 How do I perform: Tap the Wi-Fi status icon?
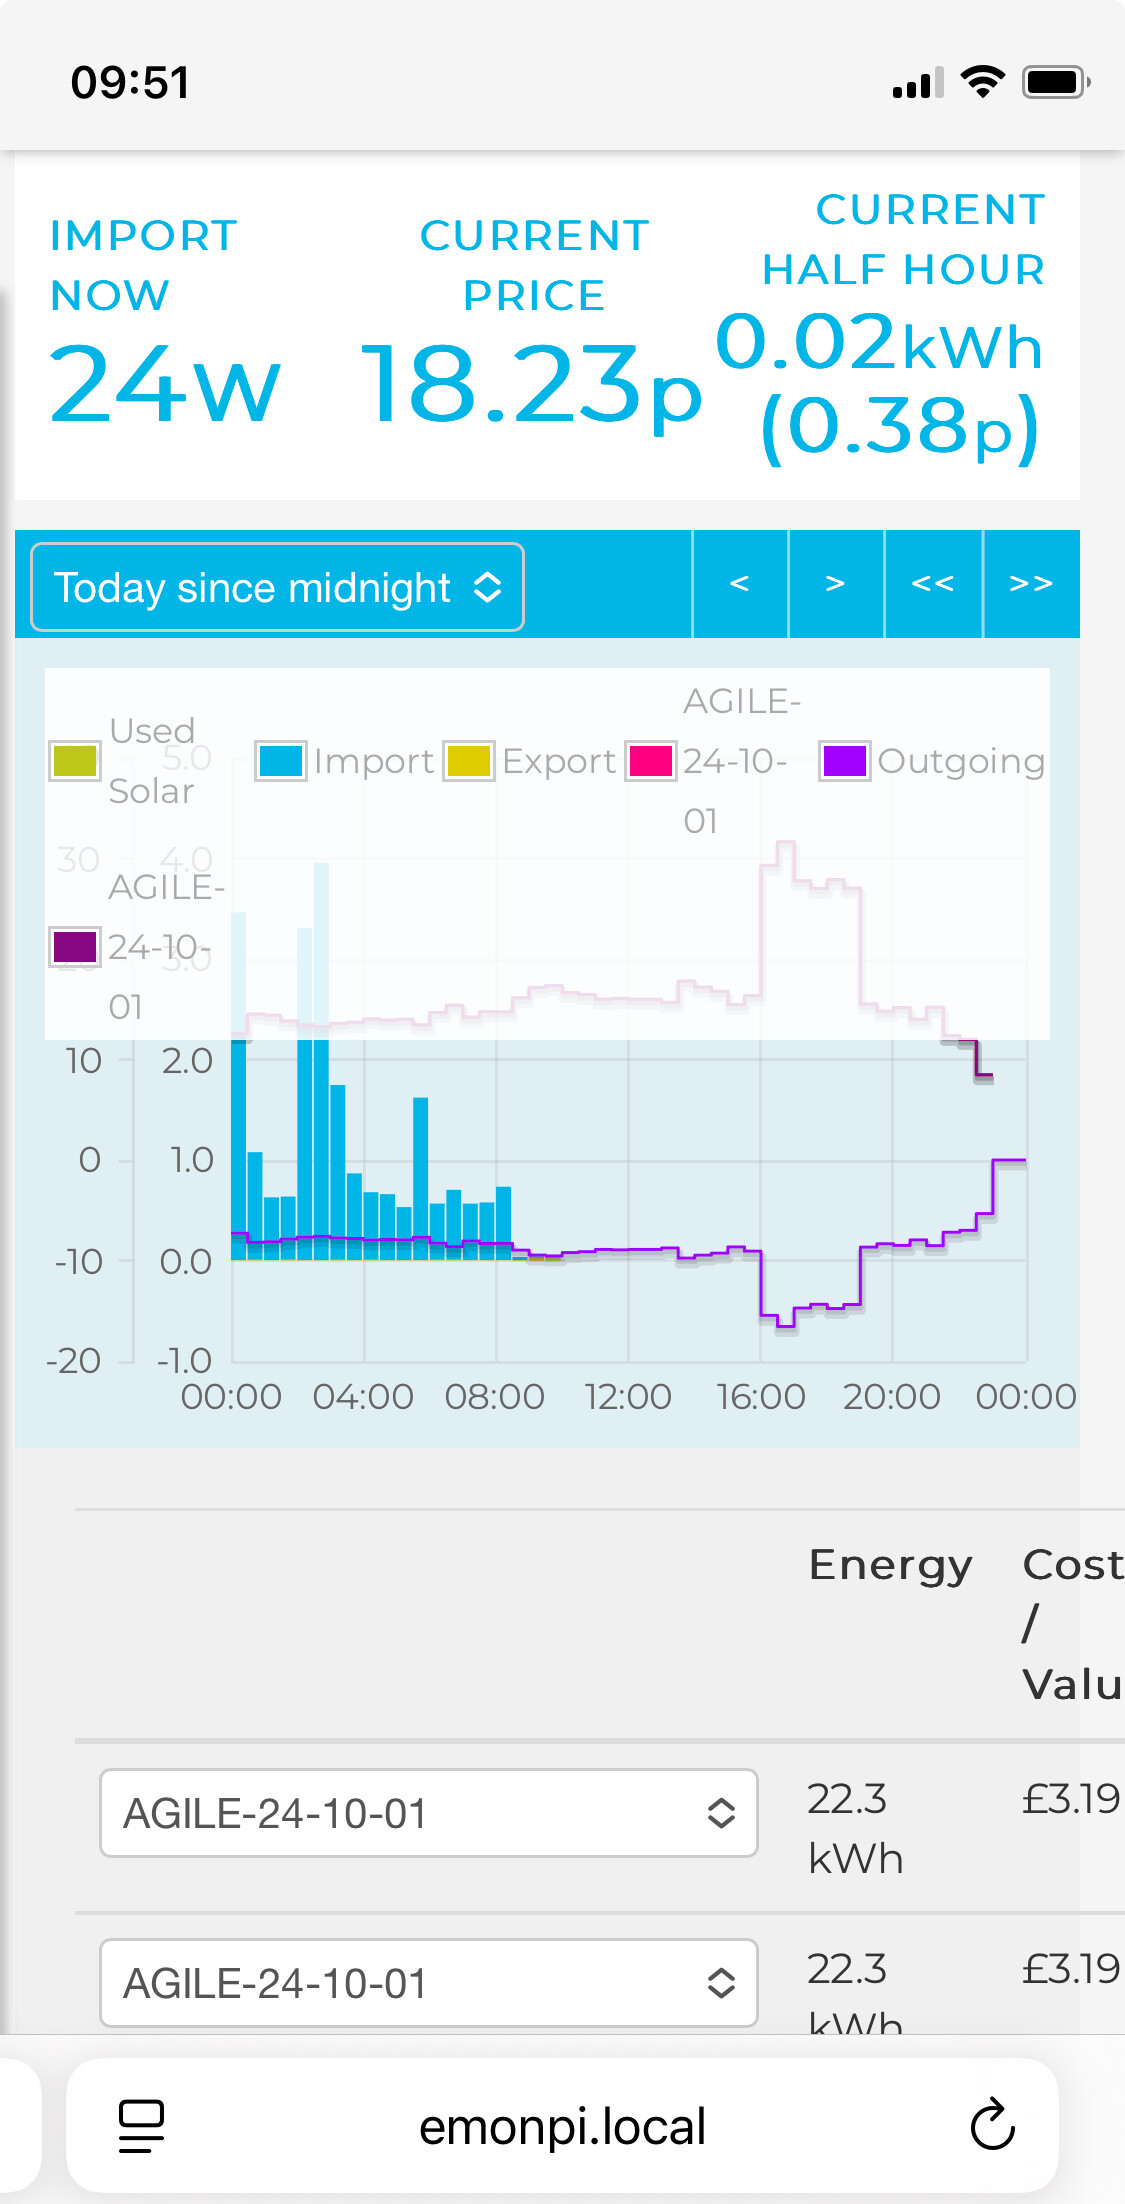(x=982, y=82)
